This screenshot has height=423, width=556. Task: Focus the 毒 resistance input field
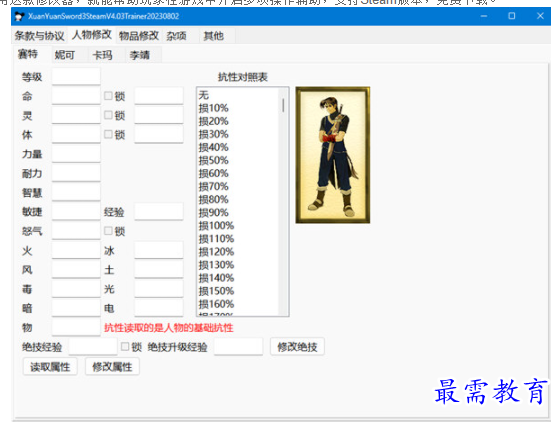pyautogui.click(x=76, y=289)
